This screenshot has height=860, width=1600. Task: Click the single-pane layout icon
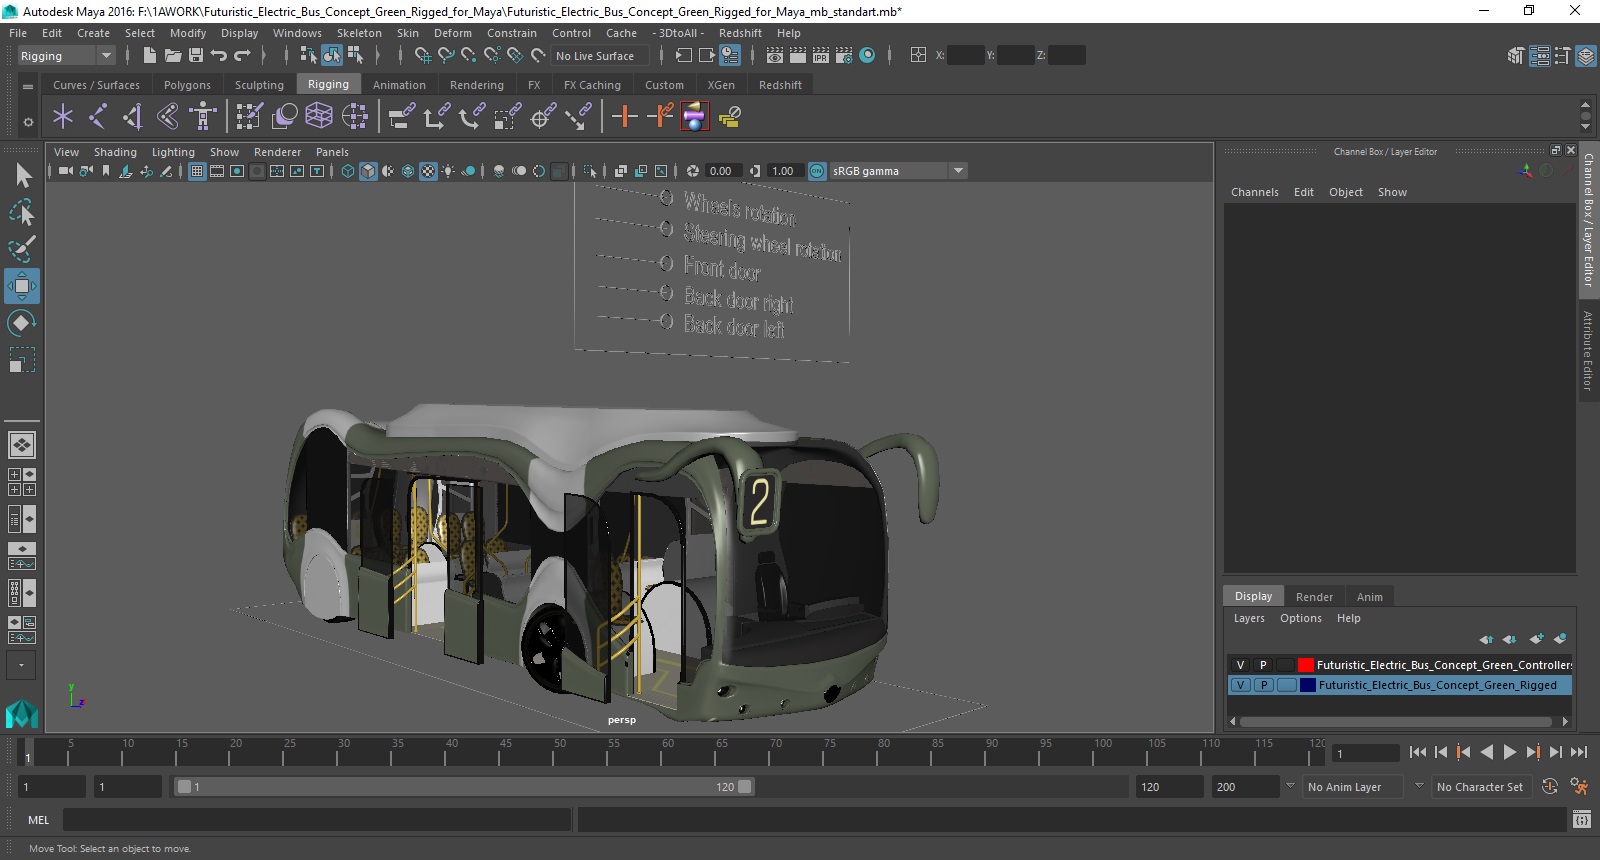pos(22,445)
